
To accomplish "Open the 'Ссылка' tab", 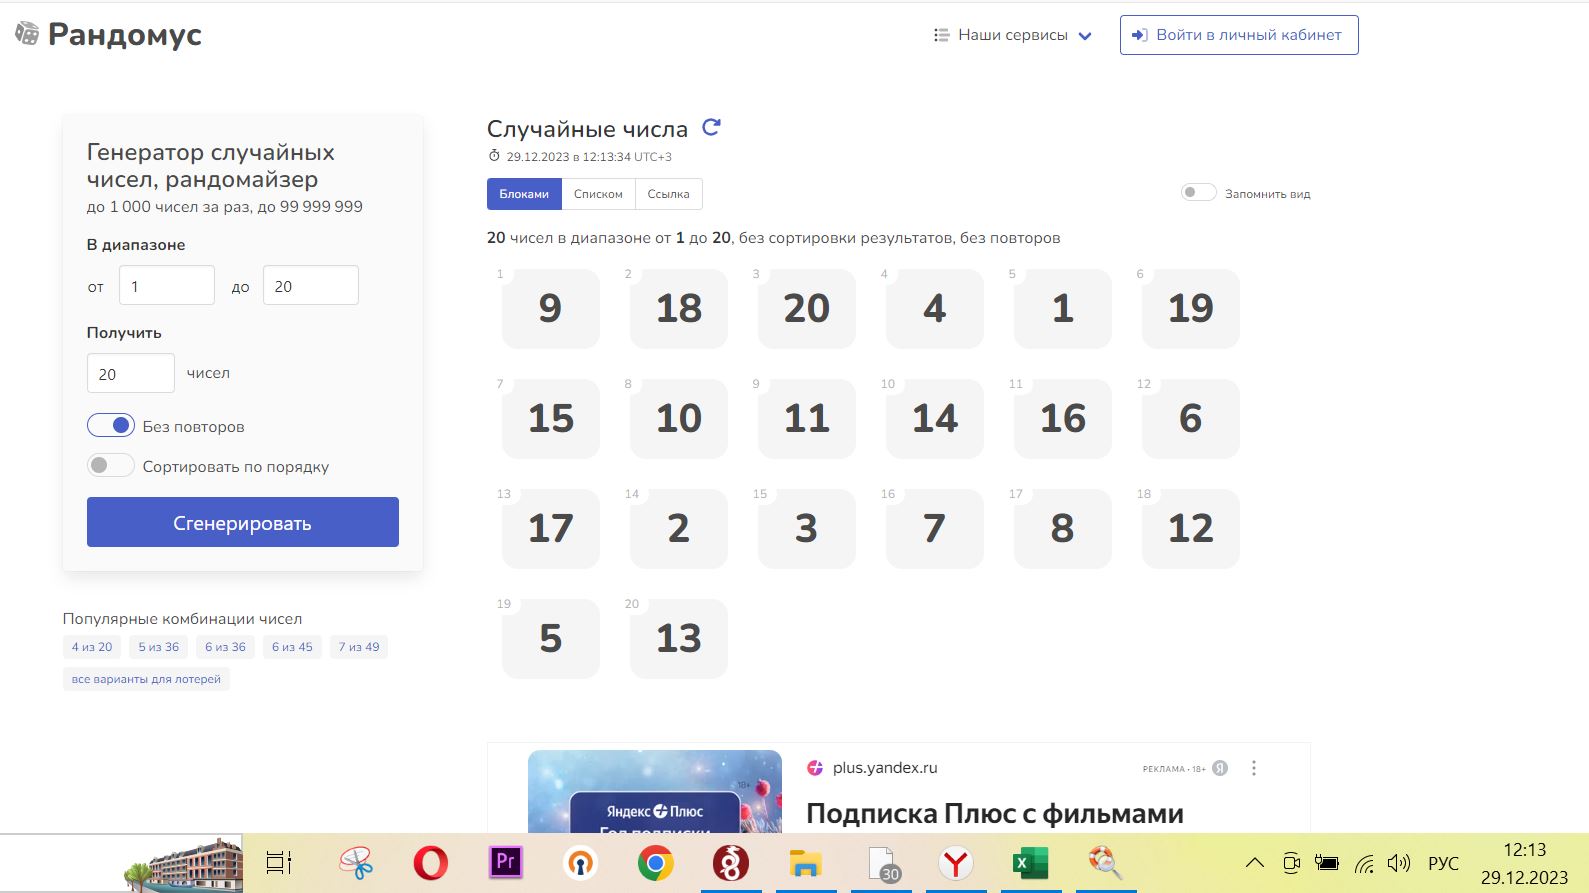I will coord(669,194).
